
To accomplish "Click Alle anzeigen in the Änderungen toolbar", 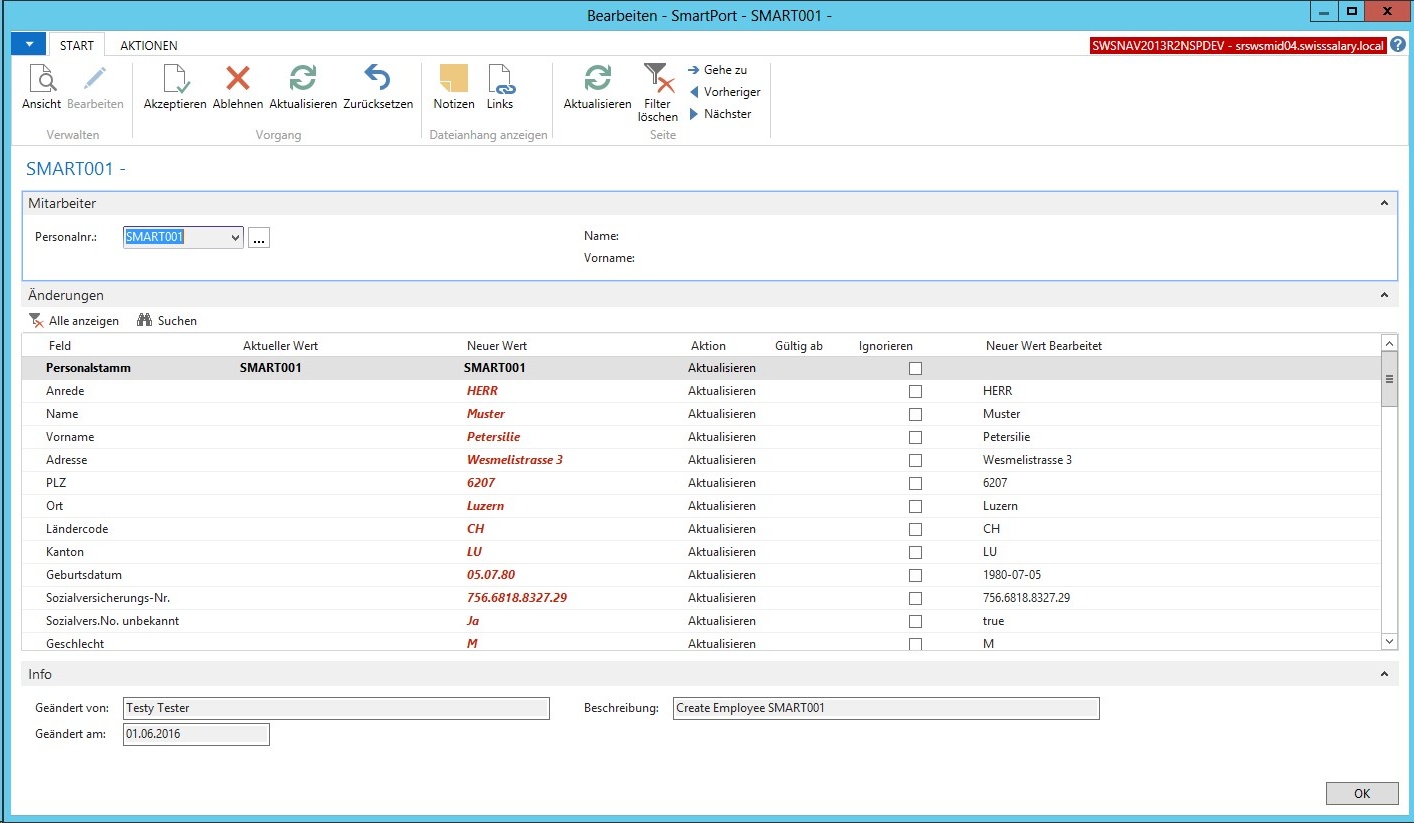I will 74,321.
